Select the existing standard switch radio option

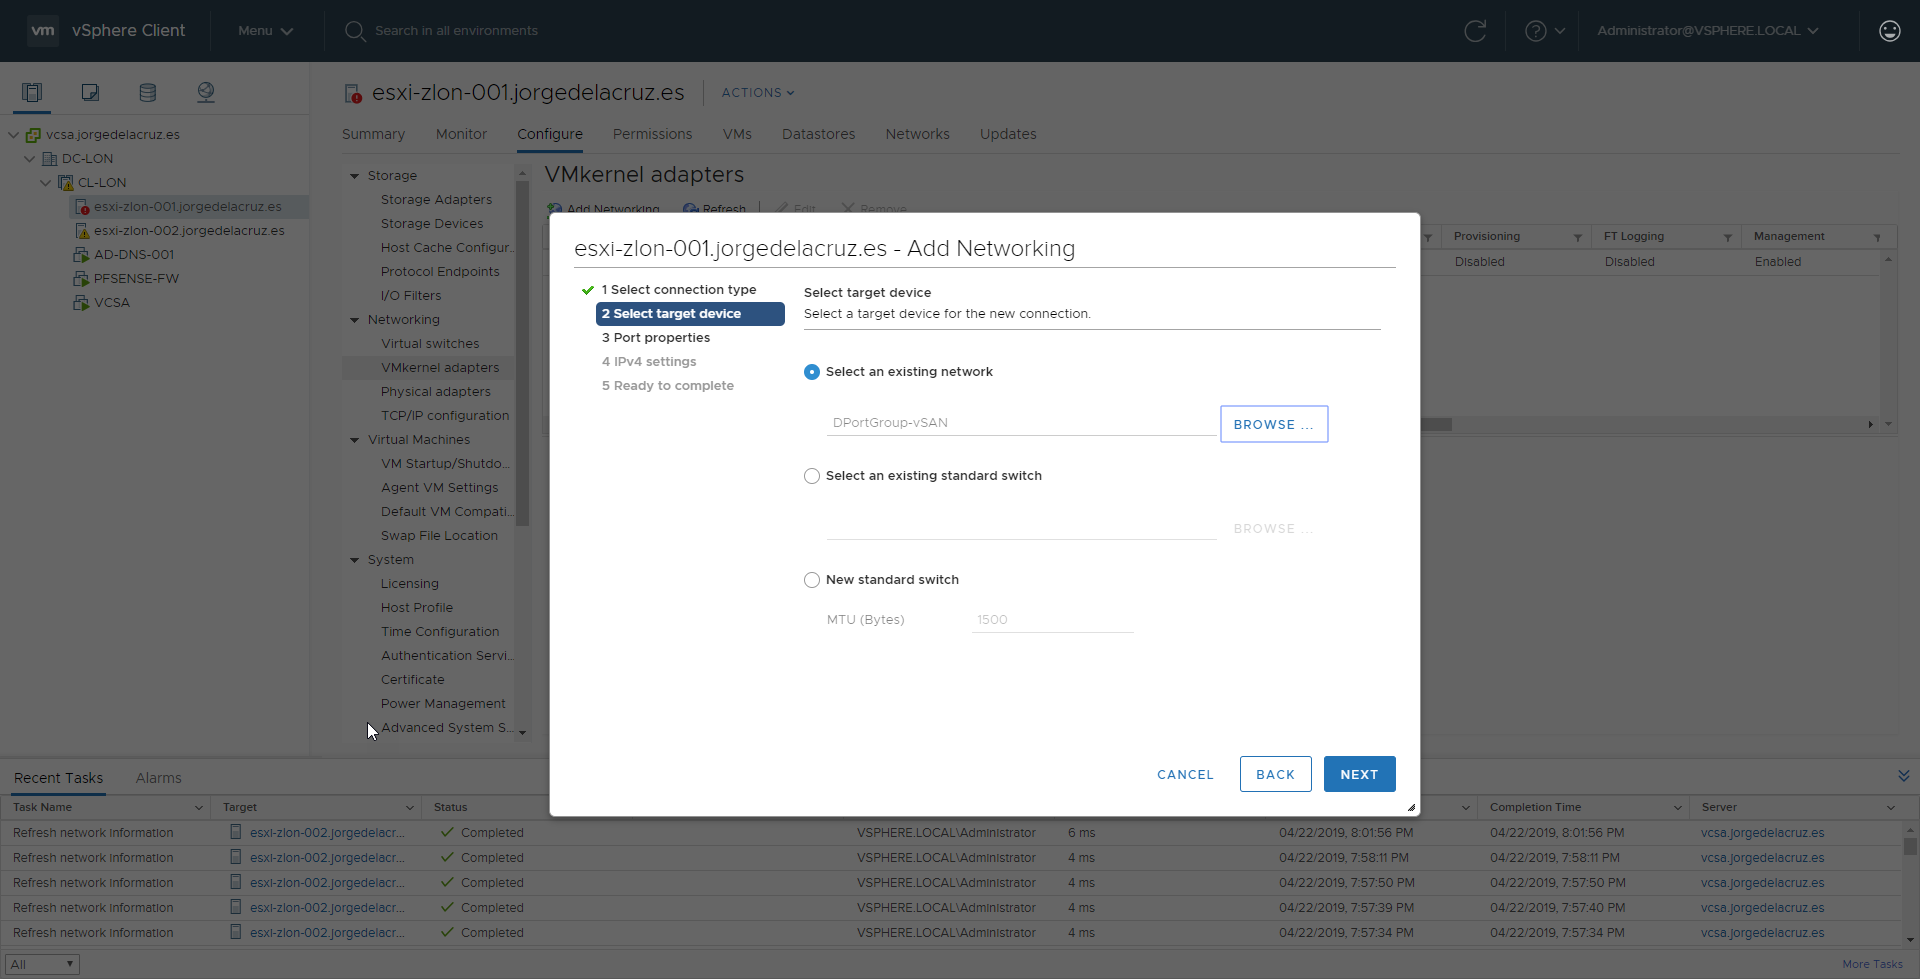812,476
